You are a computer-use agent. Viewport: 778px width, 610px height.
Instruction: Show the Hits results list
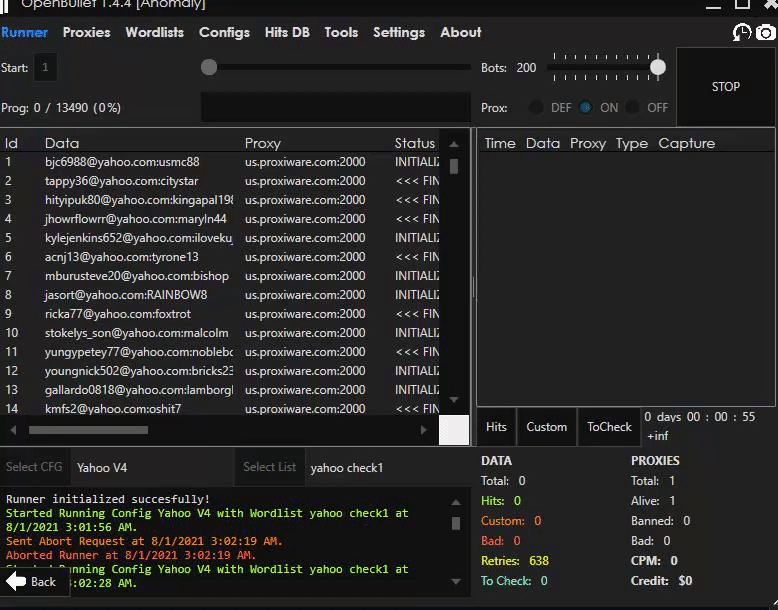point(496,427)
